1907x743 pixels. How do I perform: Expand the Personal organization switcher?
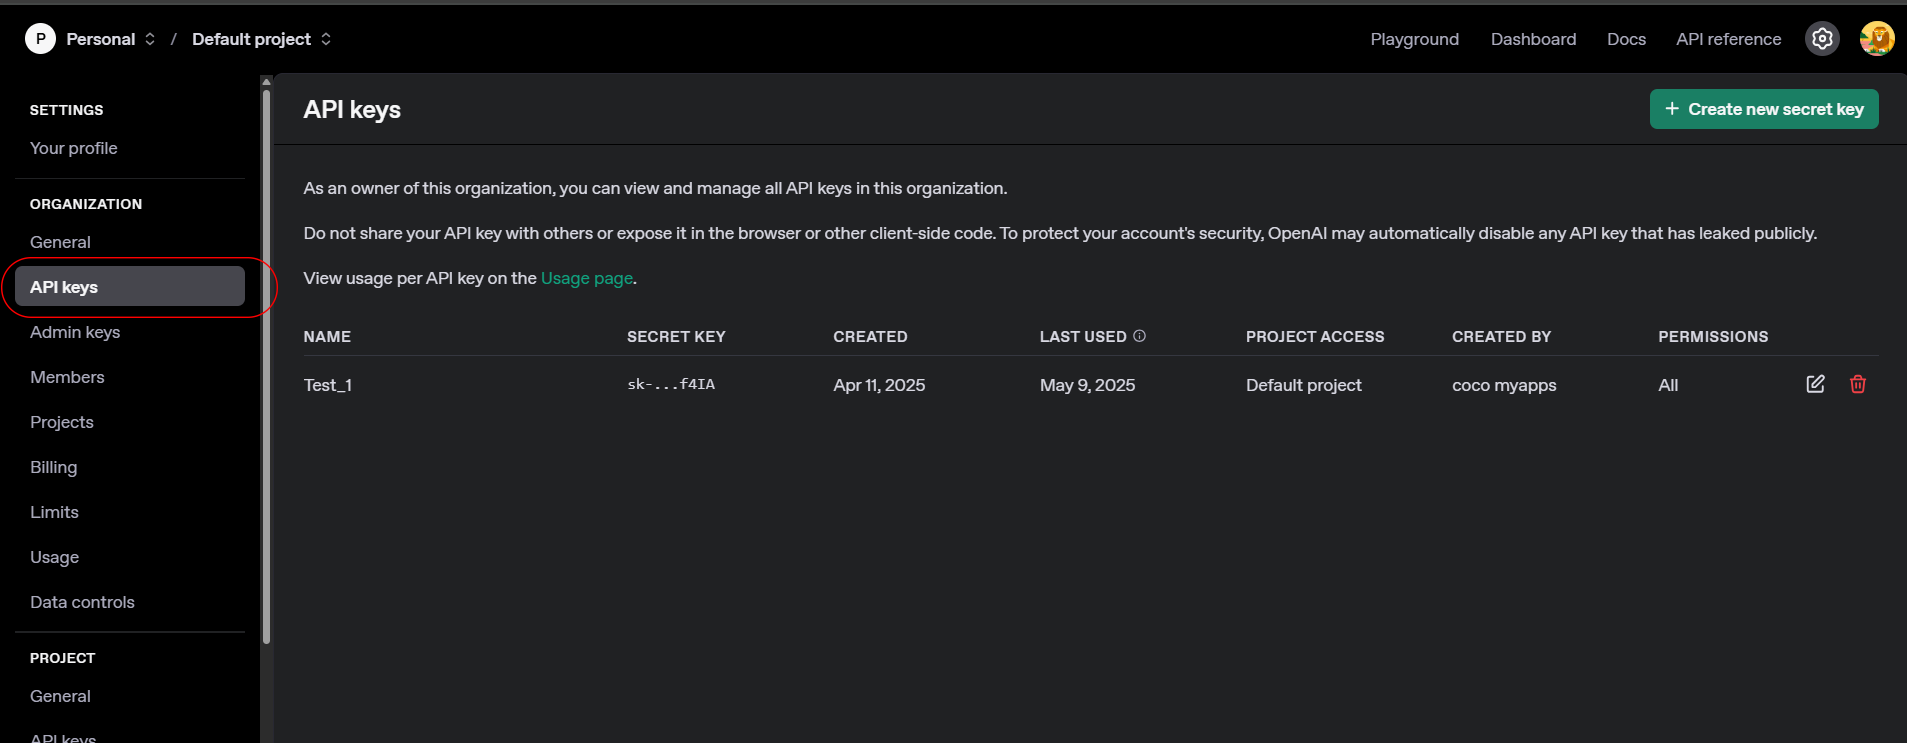[150, 39]
